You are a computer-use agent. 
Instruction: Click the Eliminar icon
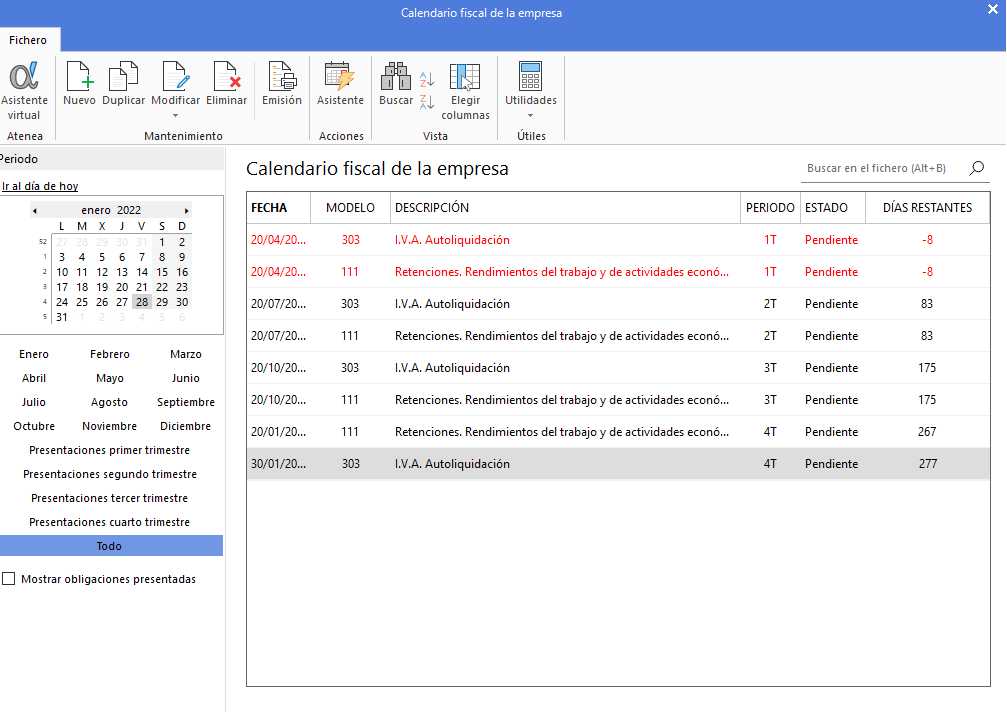point(226,76)
